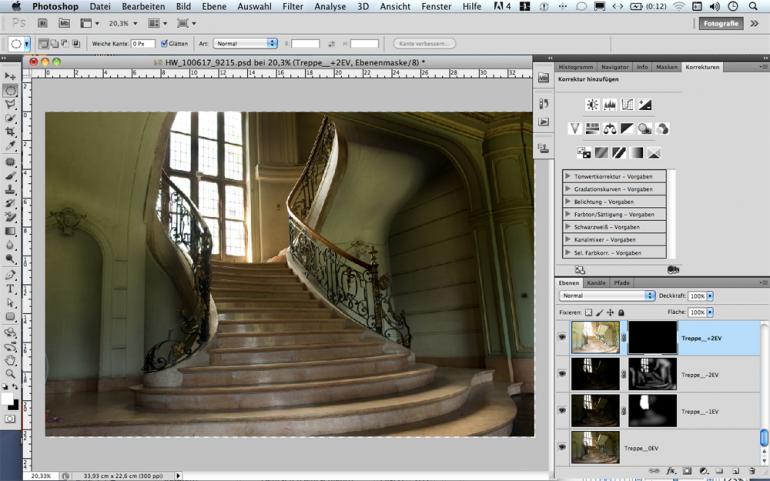Add a Color Balance adjustment
This screenshot has height=481, width=770.
[x=610, y=129]
